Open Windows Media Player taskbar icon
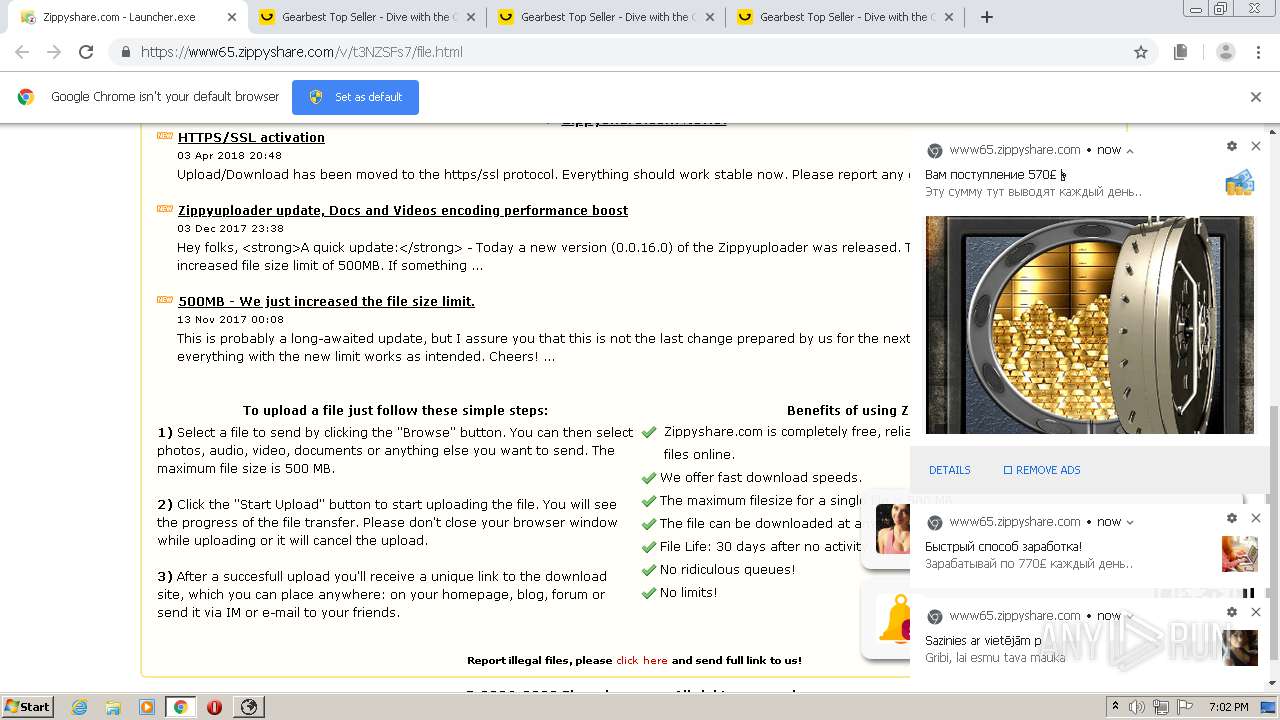 coord(147,707)
